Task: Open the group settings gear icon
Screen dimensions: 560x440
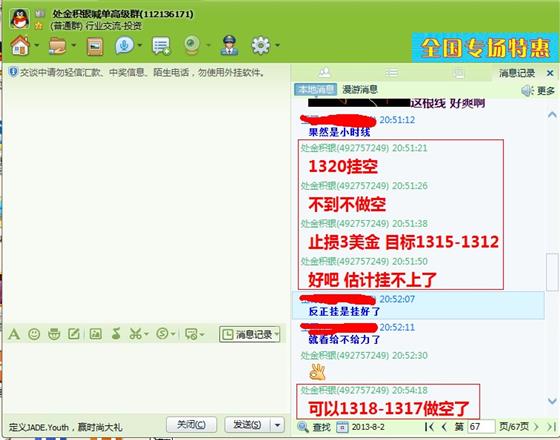Action: (261, 45)
